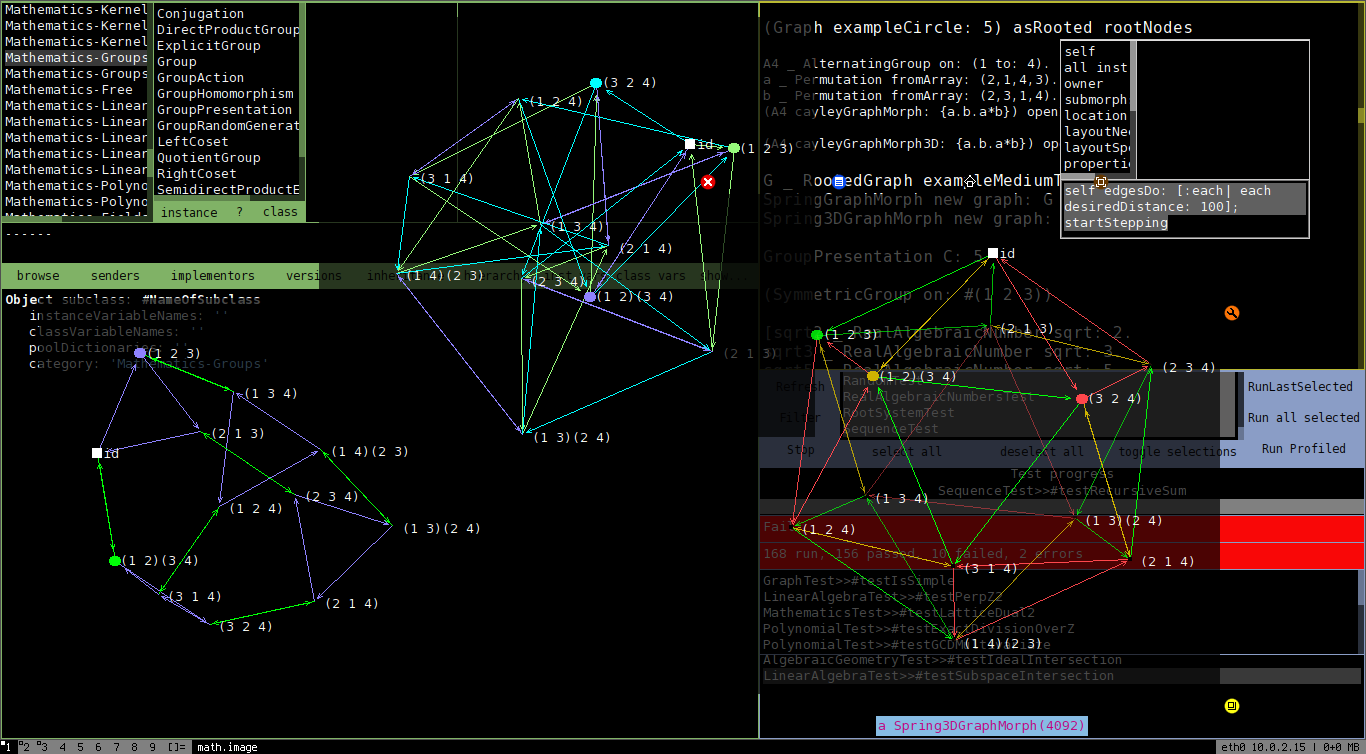
Task: Switch to workspace tag 3
Action: click(x=43, y=747)
